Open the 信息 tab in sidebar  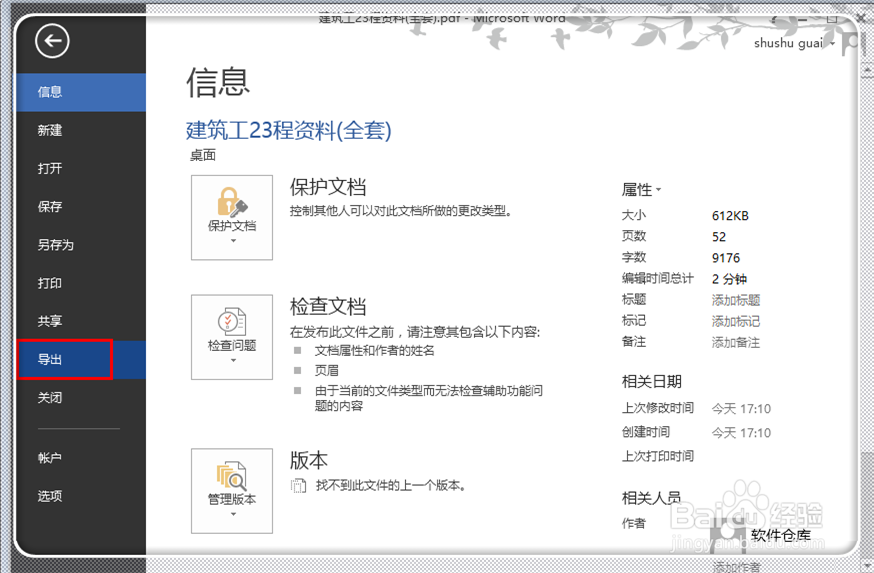coord(81,92)
